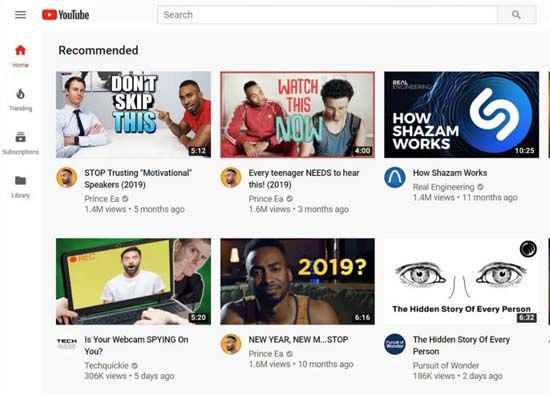Click the round logo on Hidden Story thumbnail

[x=528, y=249]
